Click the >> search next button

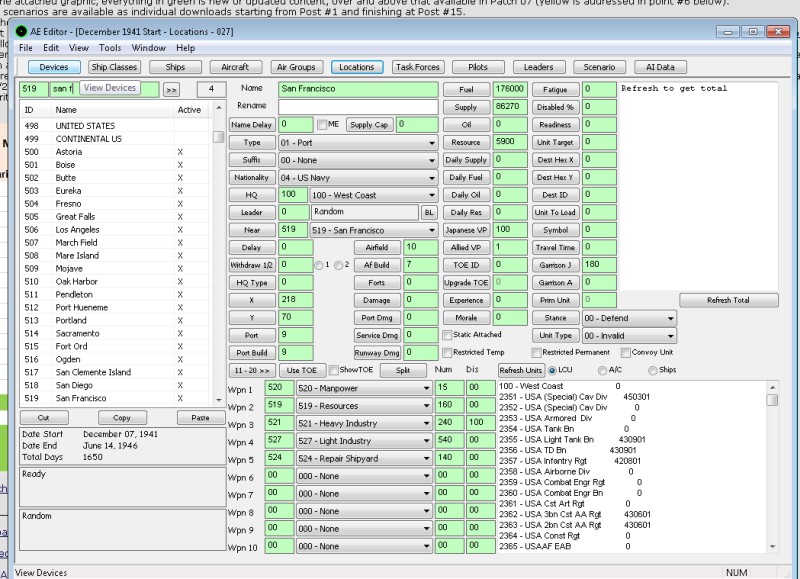171,90
